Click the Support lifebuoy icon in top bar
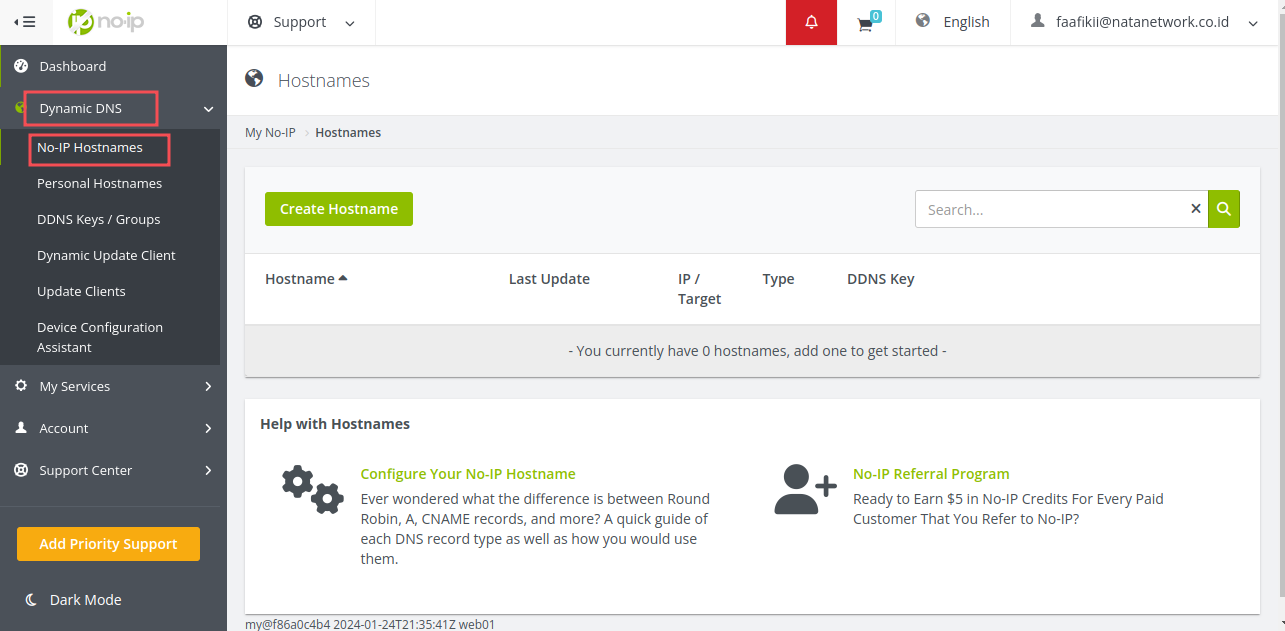Image resolution: width=1285 pixels, height=631 pixels. [255, 22]
